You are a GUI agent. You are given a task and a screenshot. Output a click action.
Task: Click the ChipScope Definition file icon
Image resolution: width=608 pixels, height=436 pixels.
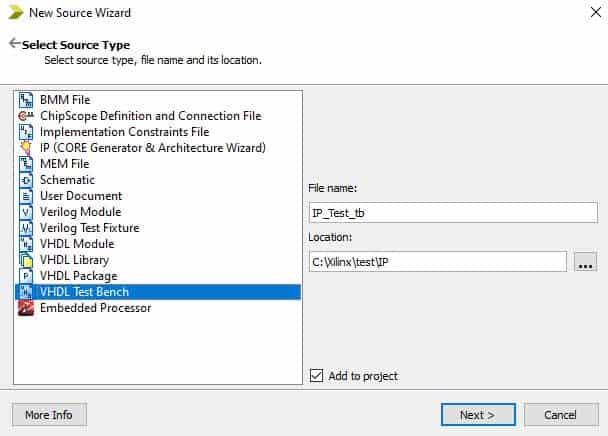point(26,116)
